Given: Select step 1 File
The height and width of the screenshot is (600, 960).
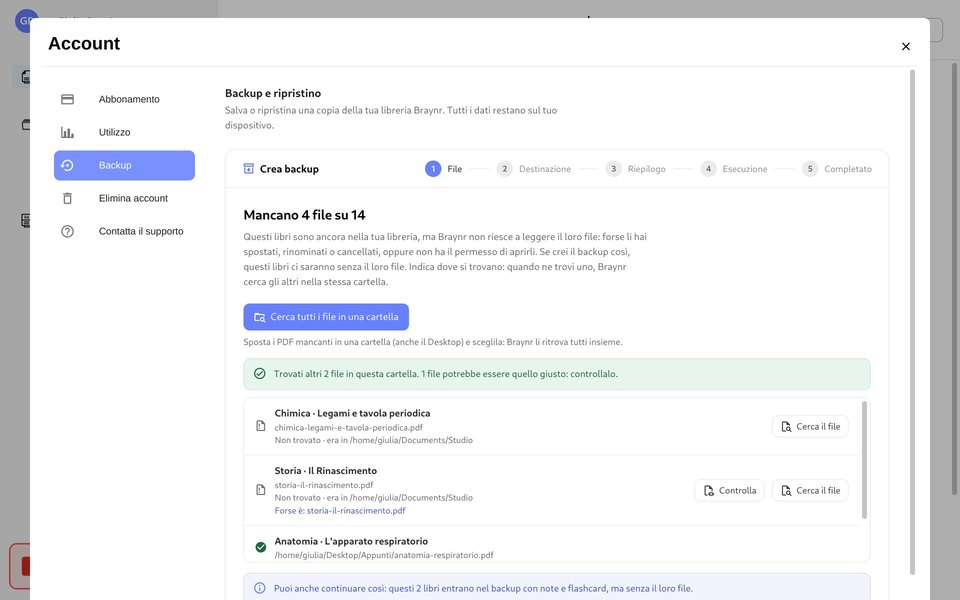Looking at the screenshot, I should (444, 169).
